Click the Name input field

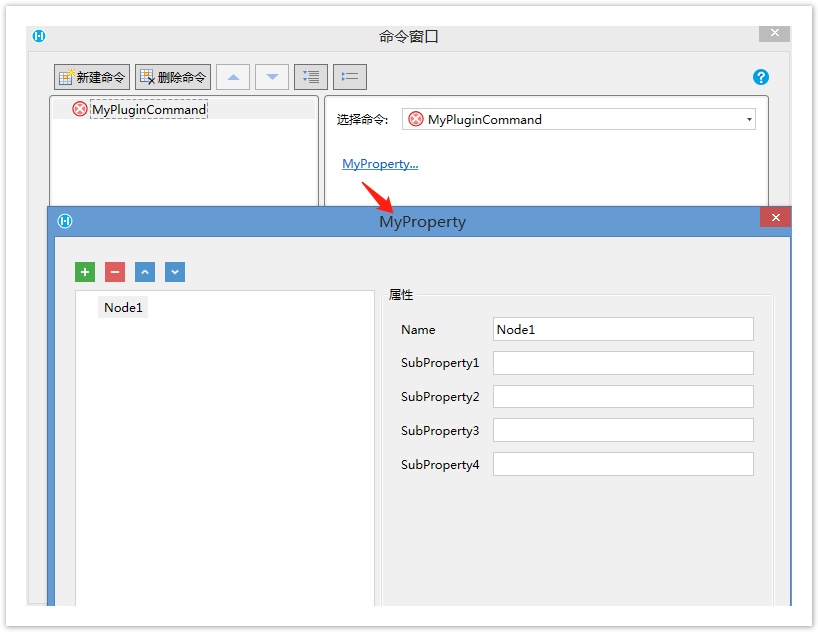click(x=623, y=329)
